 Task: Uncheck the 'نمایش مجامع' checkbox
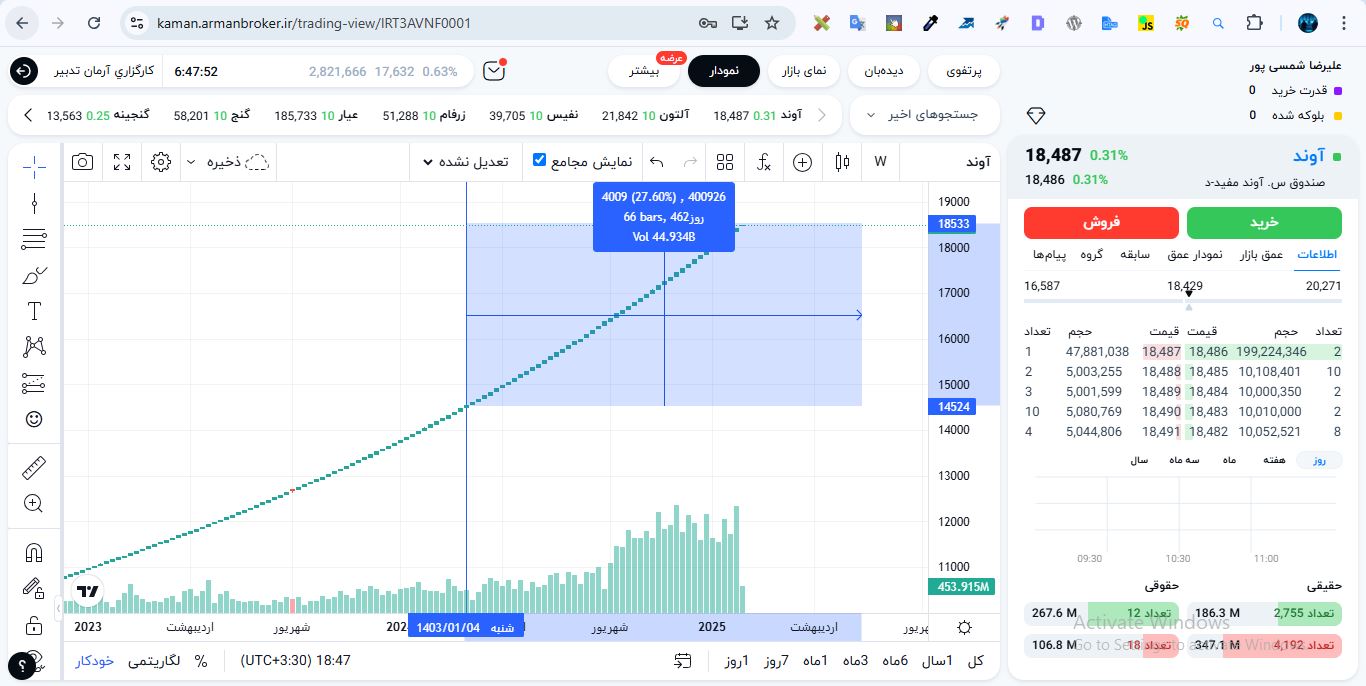tap(540, 160)
